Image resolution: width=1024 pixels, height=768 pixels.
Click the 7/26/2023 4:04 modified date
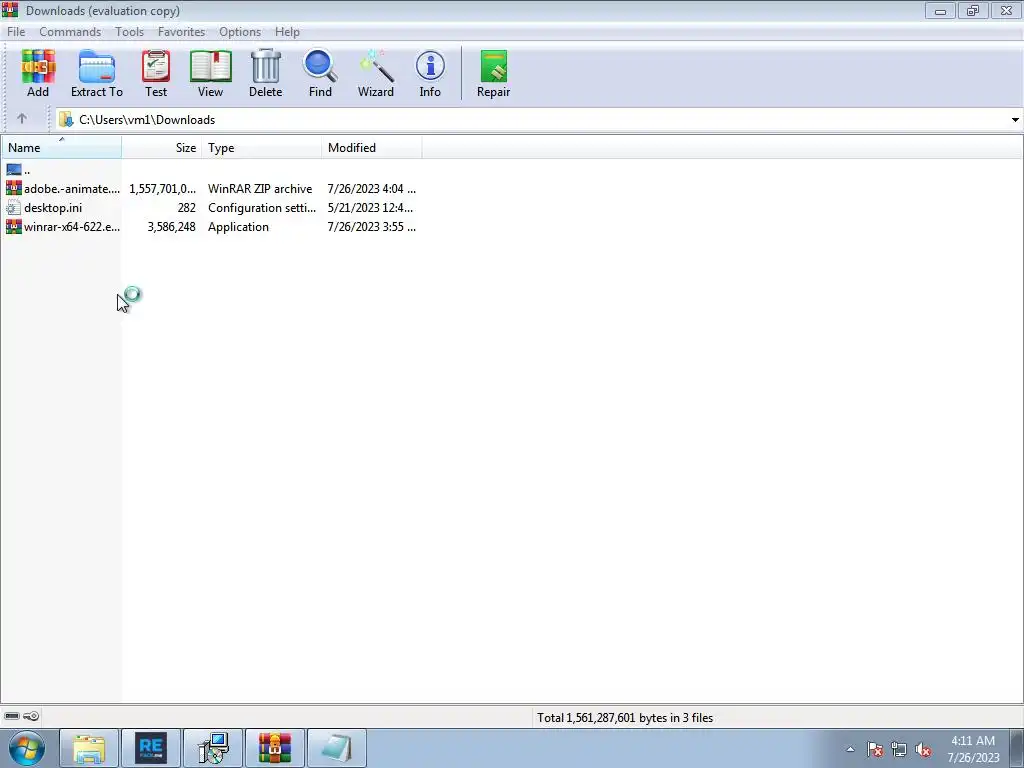(372, 189)
